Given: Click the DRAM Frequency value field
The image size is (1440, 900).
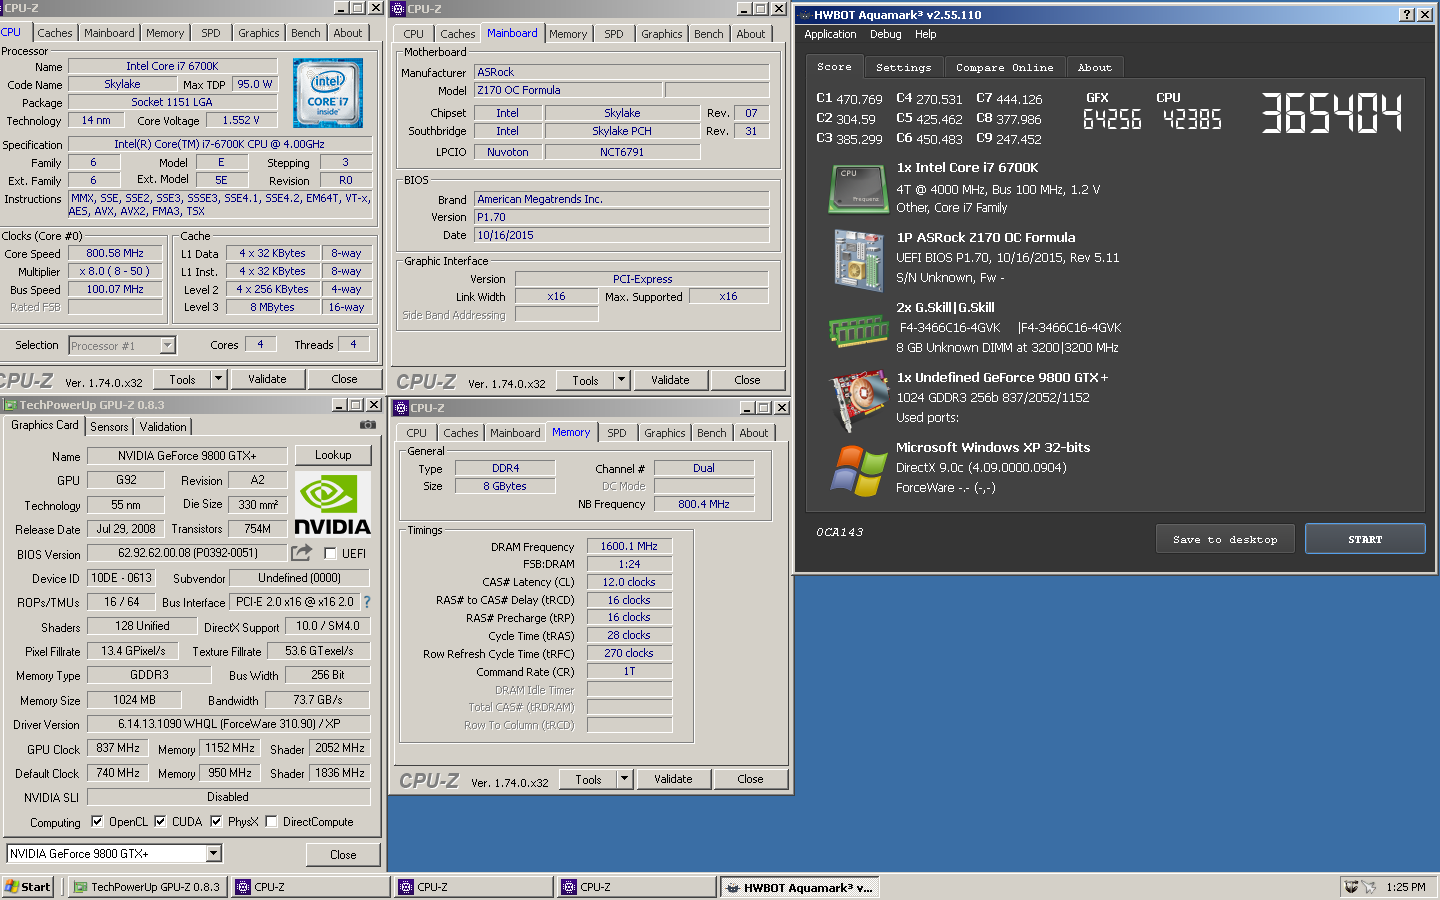Looking at the screenshot, I should click(x=629, y=546).
